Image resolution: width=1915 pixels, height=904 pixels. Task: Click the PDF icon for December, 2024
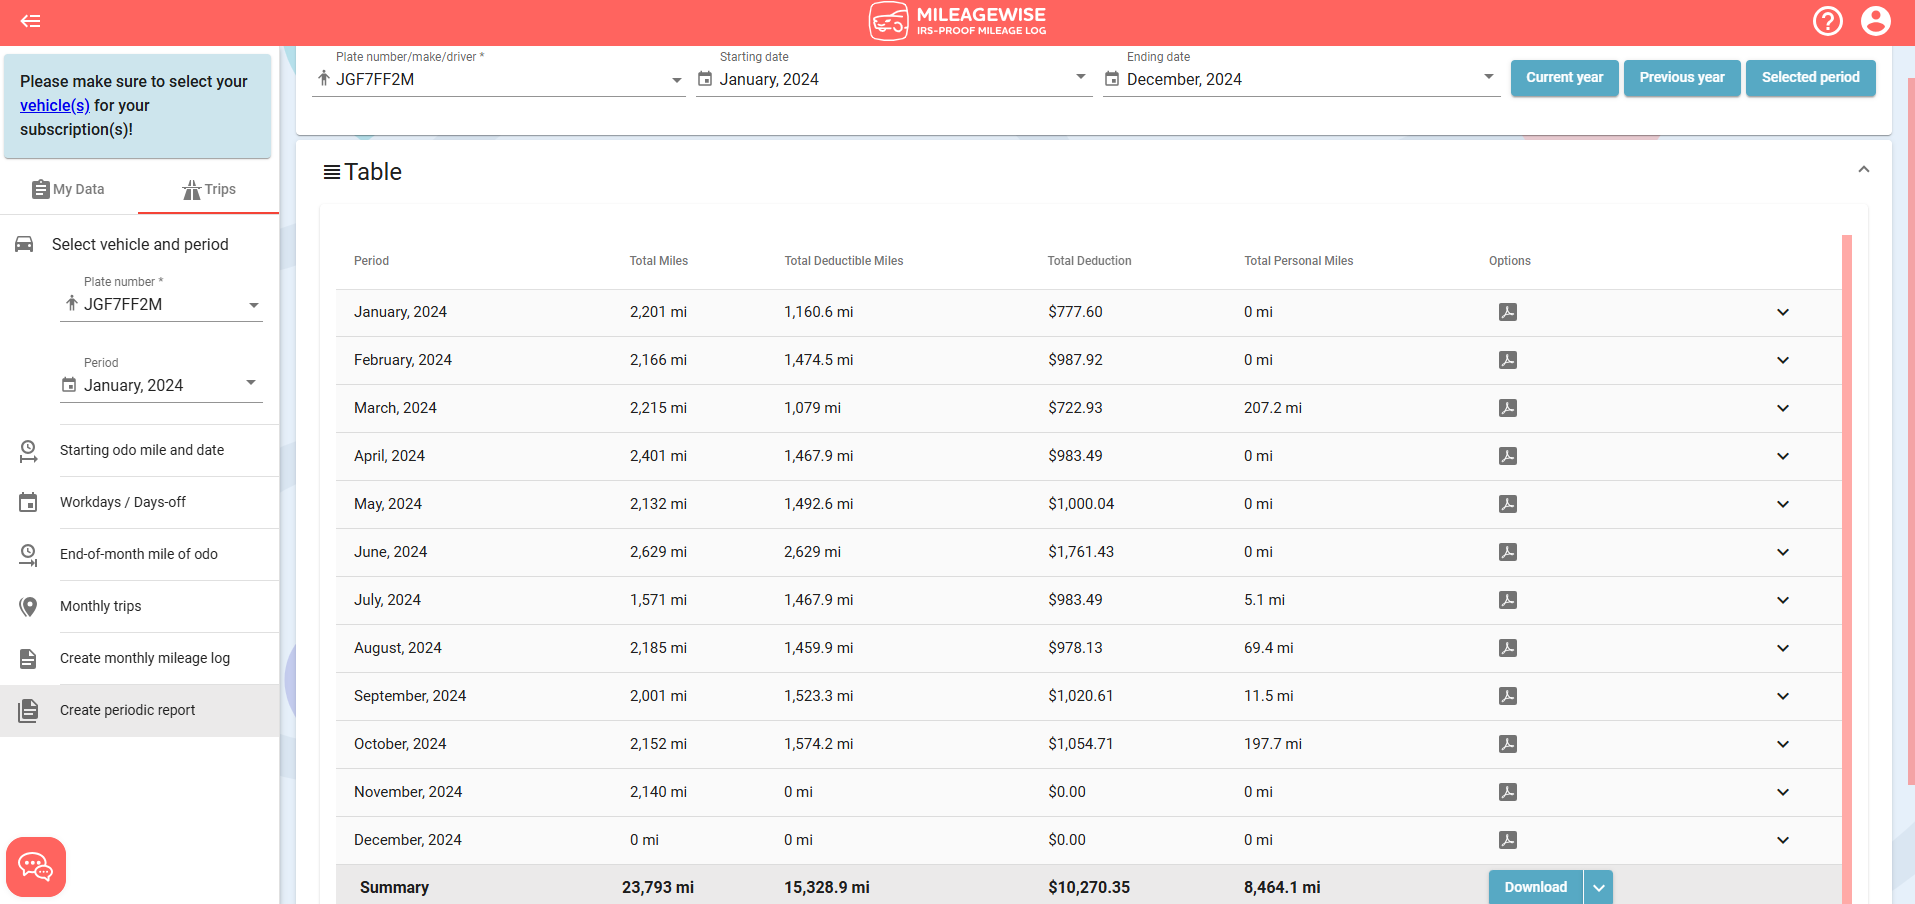pyautogui.click(x=1508, y=840)
